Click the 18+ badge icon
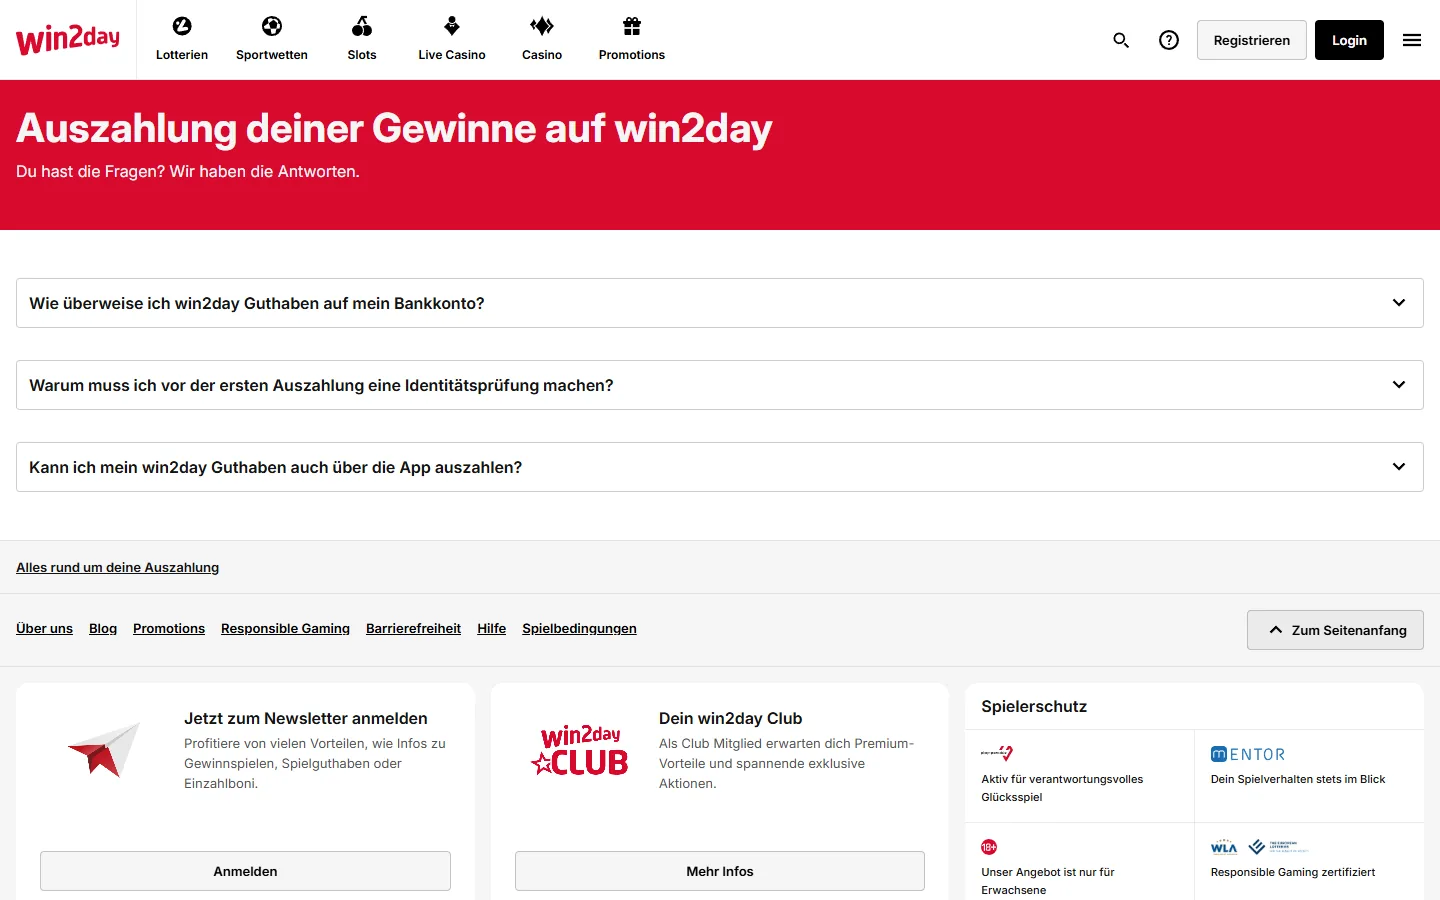This screenshot has width=1440, height=900. pyautogui.click(x=989, y=847)
